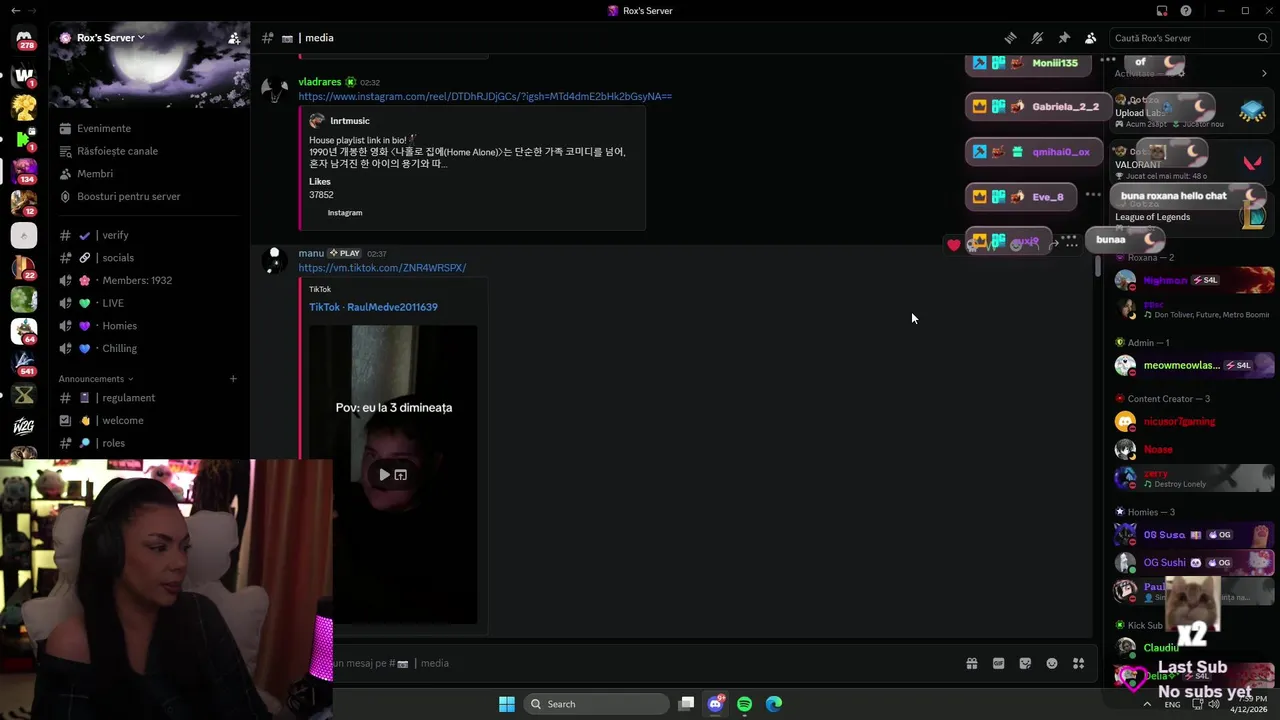Click username manu

[311, 253]
